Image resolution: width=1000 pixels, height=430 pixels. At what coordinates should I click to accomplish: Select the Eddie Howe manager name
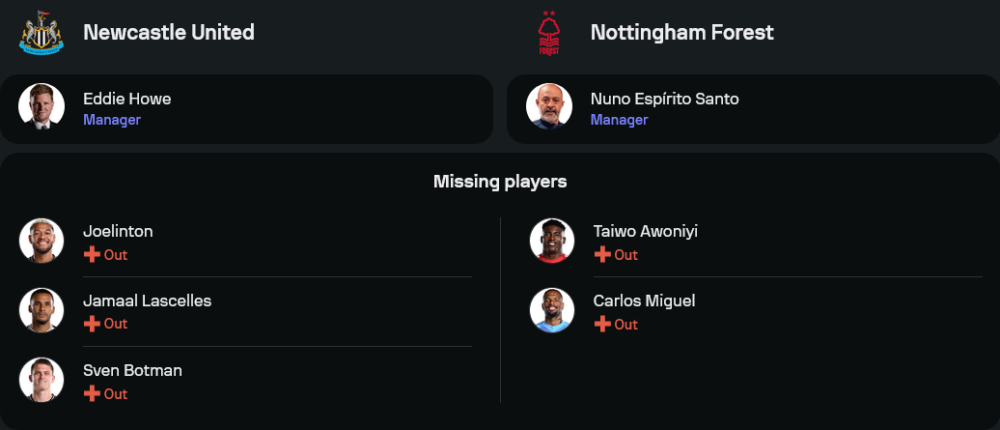[127, 99]
